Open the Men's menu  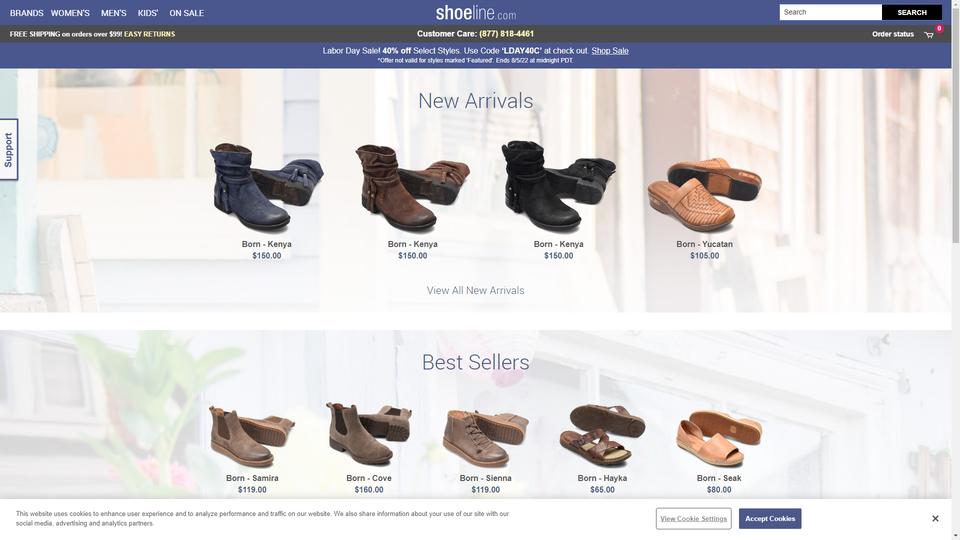coord(113,13)
